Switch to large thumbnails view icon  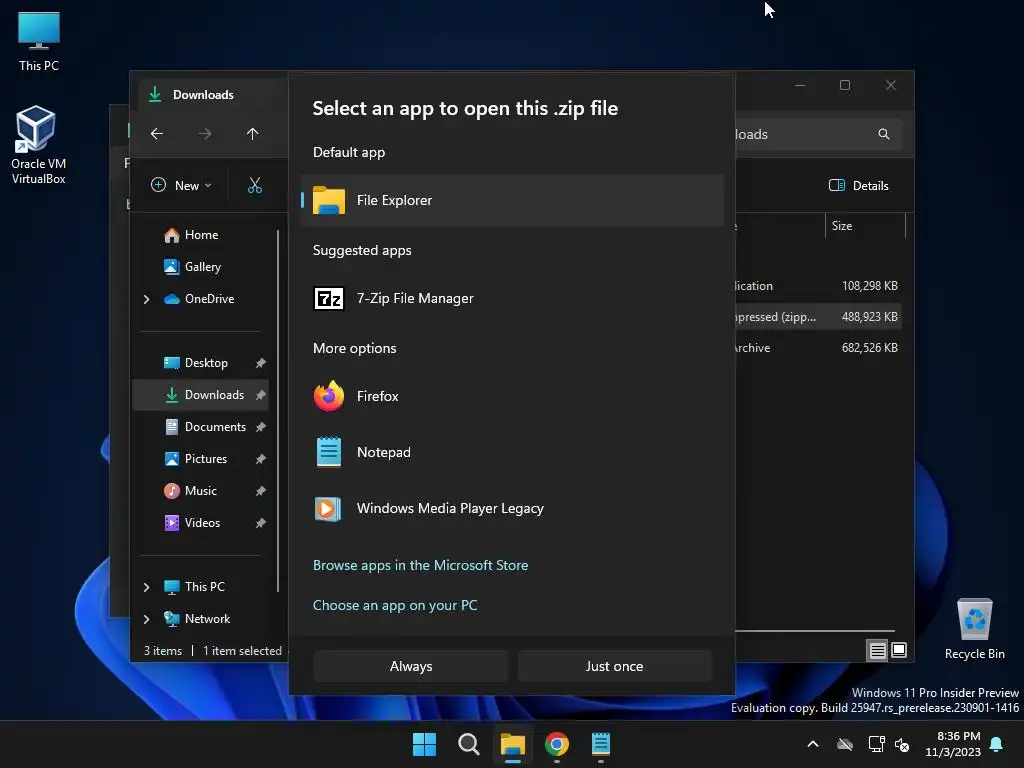click(899, 650)
